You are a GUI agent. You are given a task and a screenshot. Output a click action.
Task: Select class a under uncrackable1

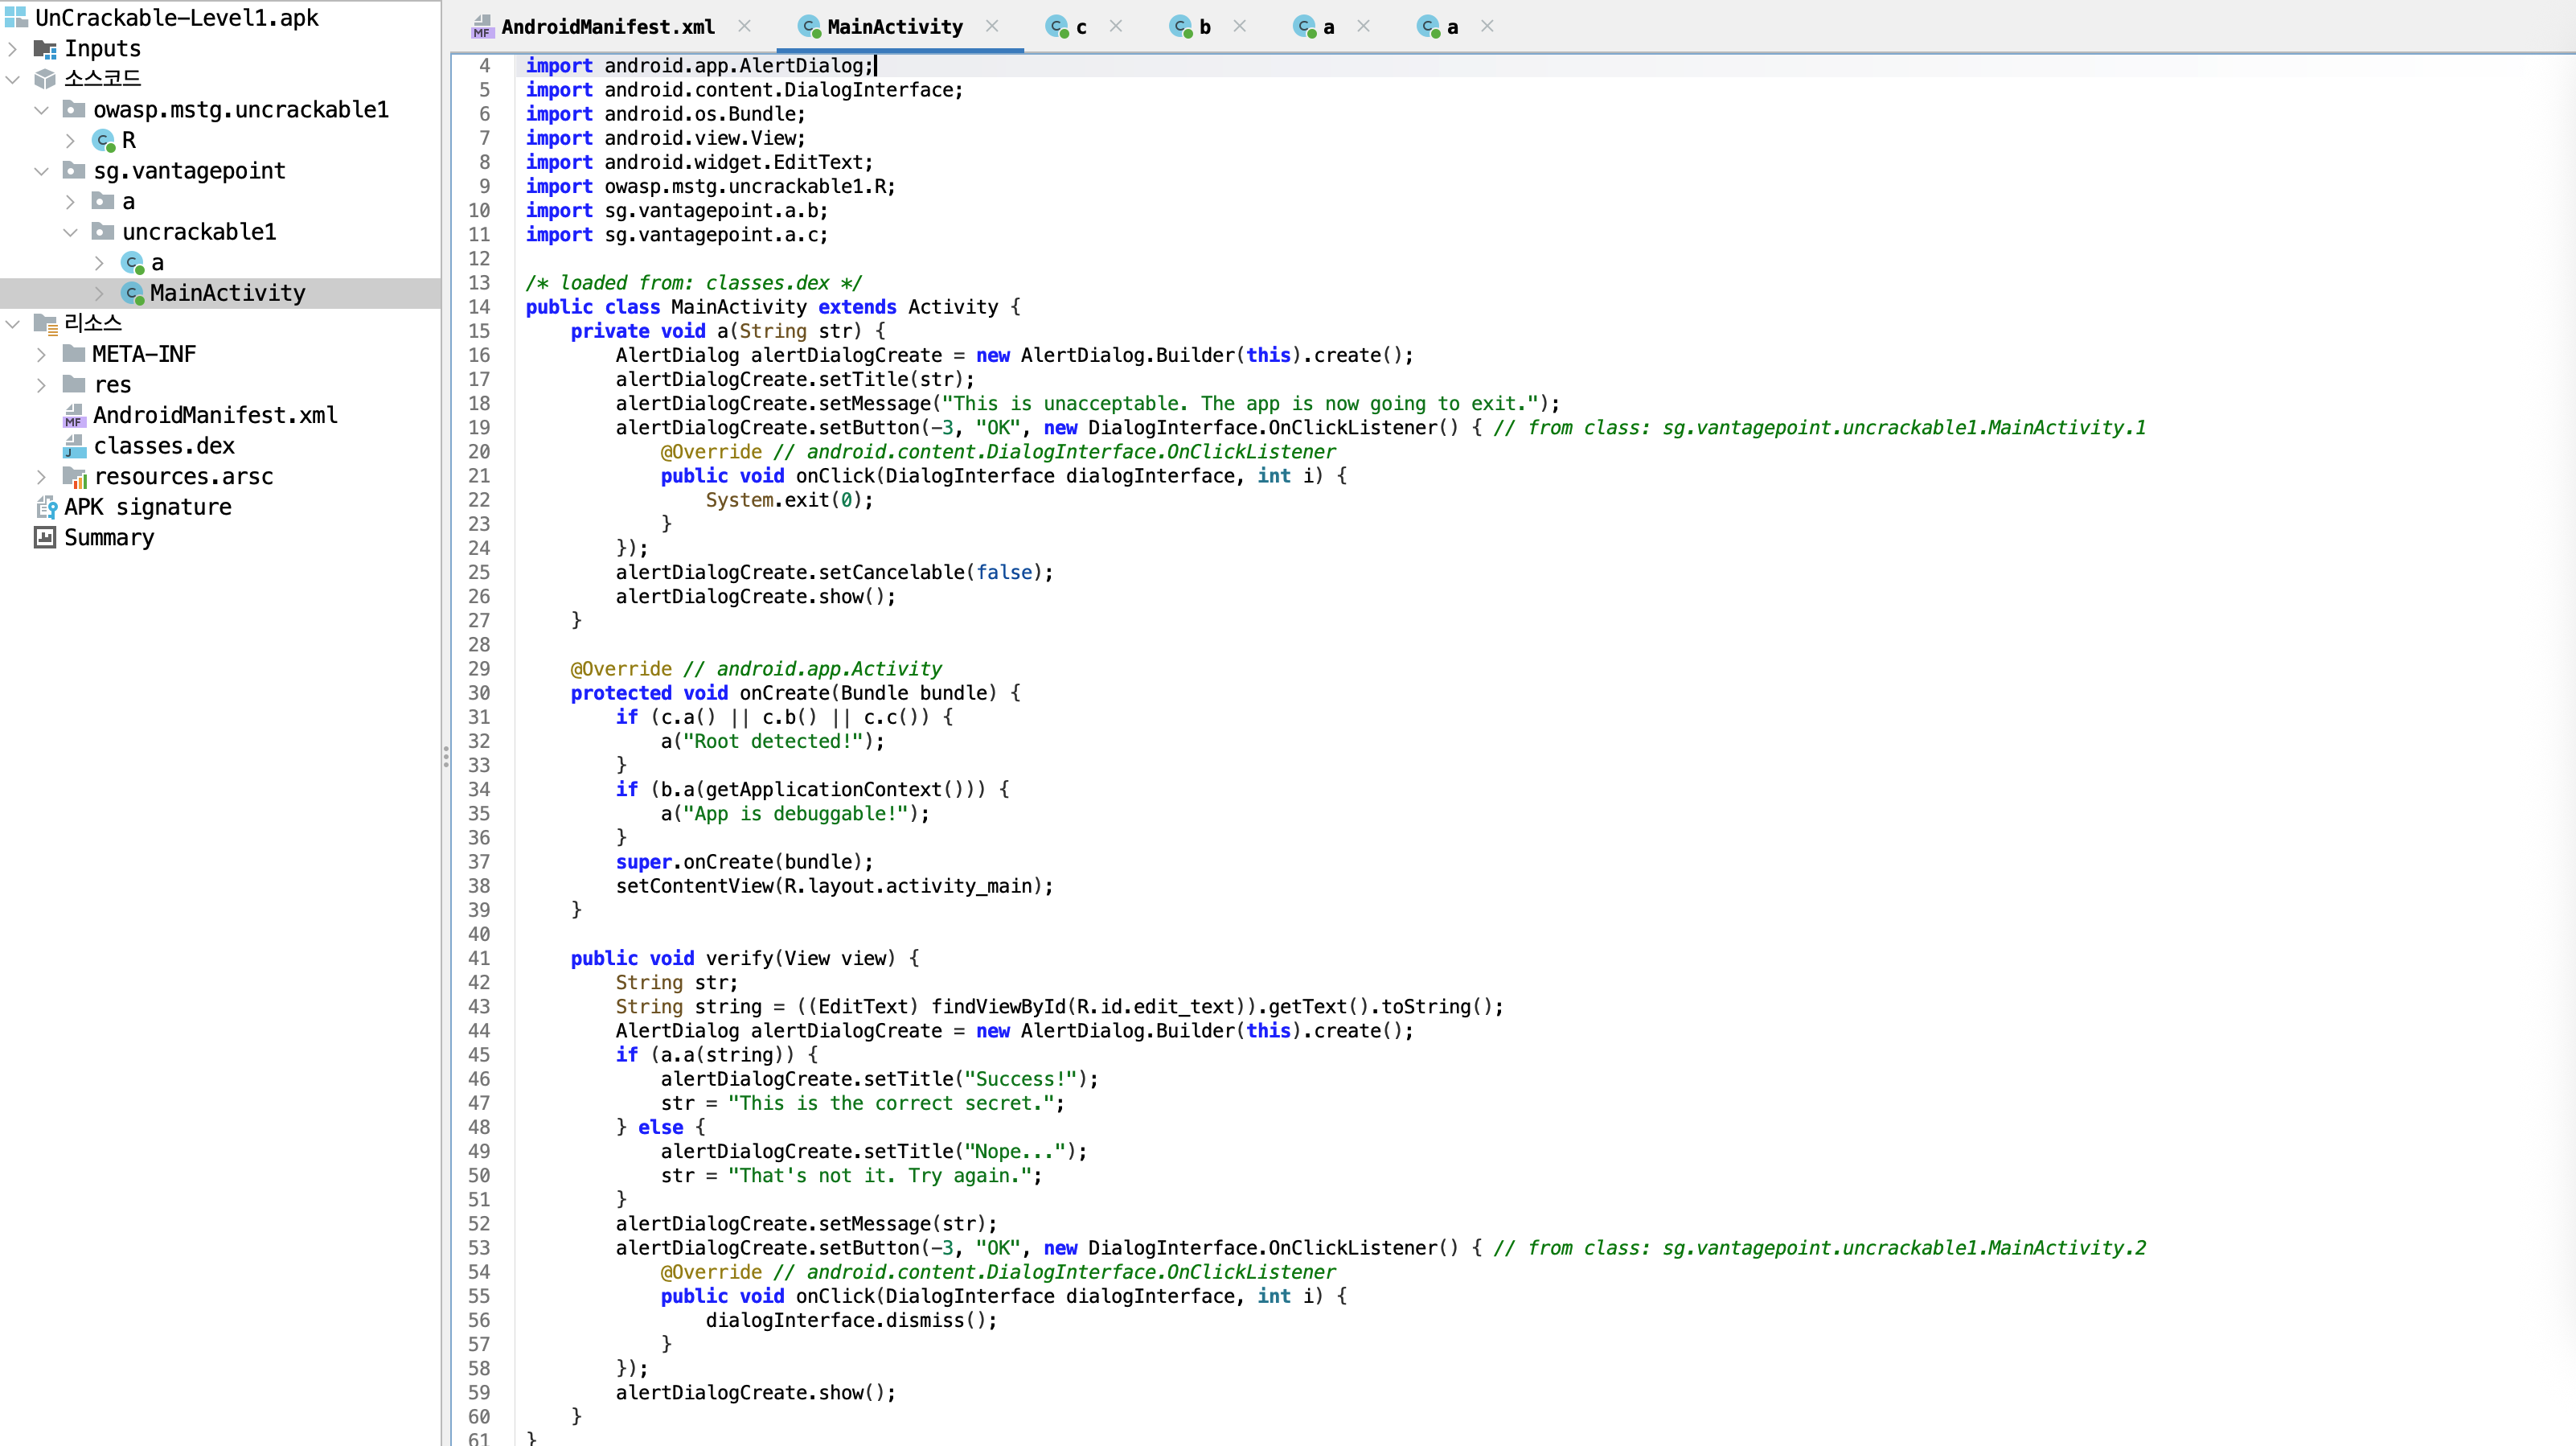pos(157,263)
